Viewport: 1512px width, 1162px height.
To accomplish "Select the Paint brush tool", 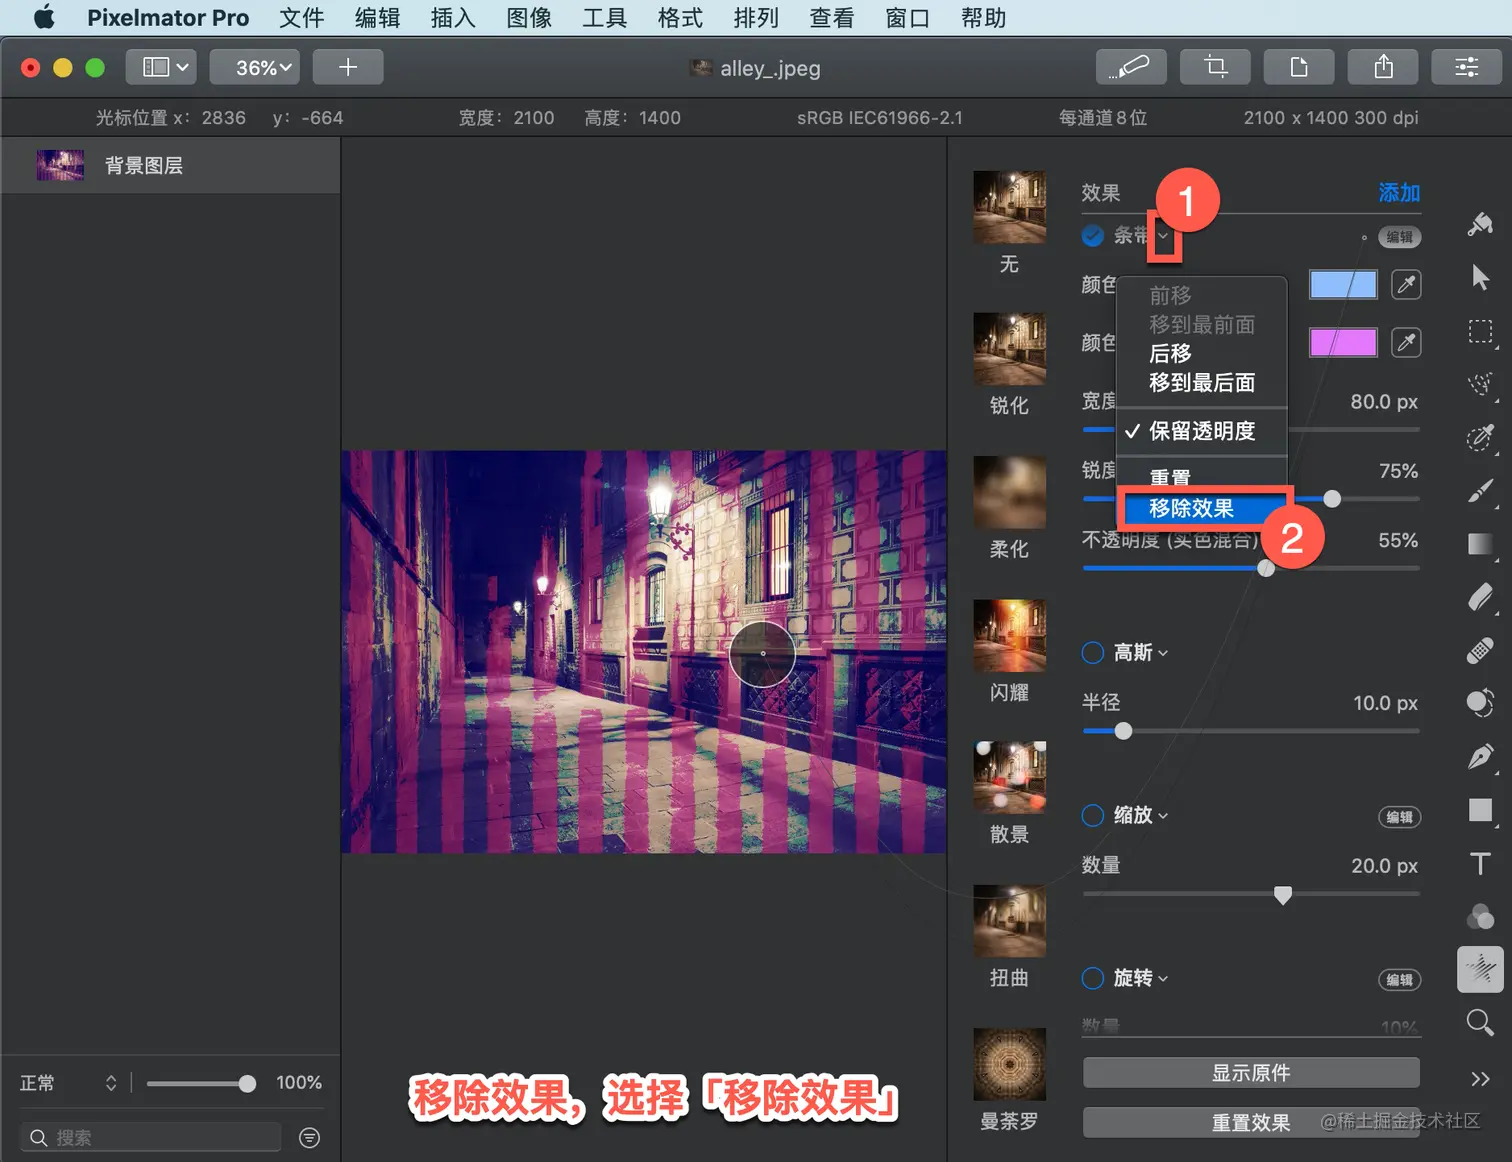I will 1480,490.
